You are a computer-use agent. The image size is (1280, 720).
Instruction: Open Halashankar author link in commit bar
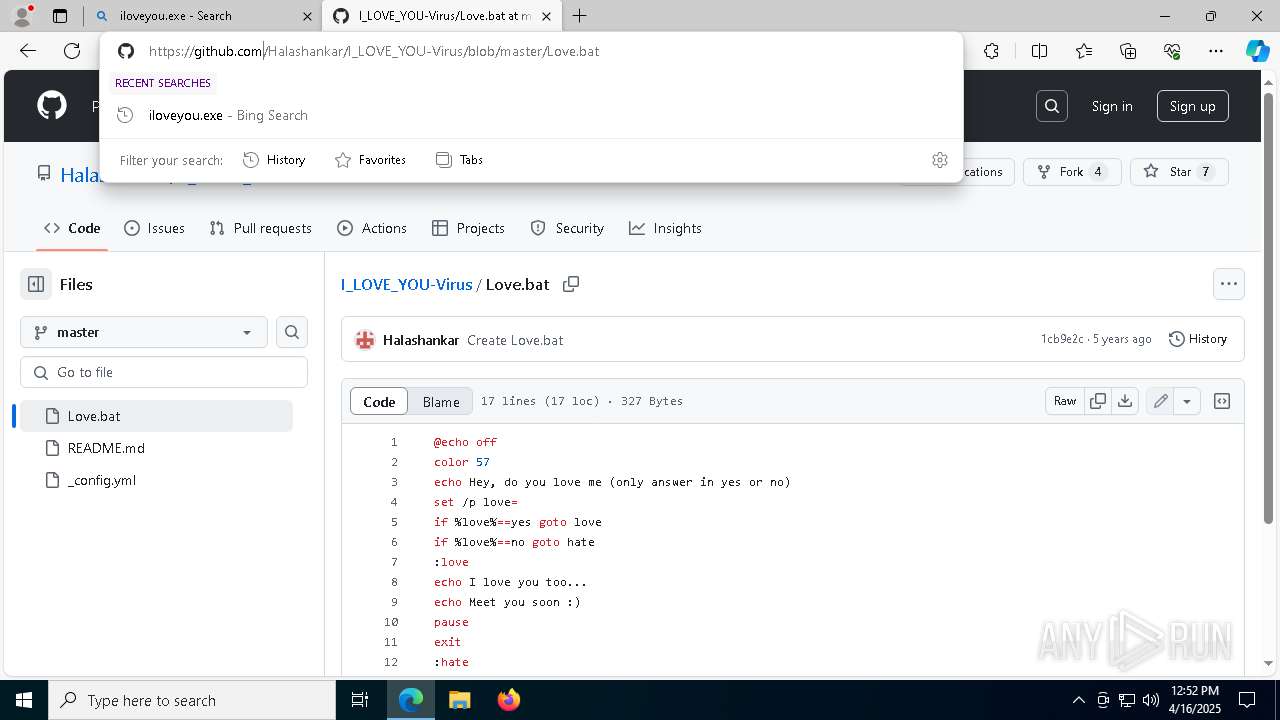click(x=421, y=340)
